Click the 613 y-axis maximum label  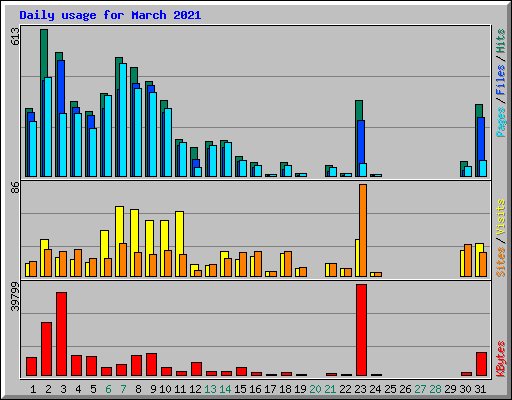[x=15, y=36]
